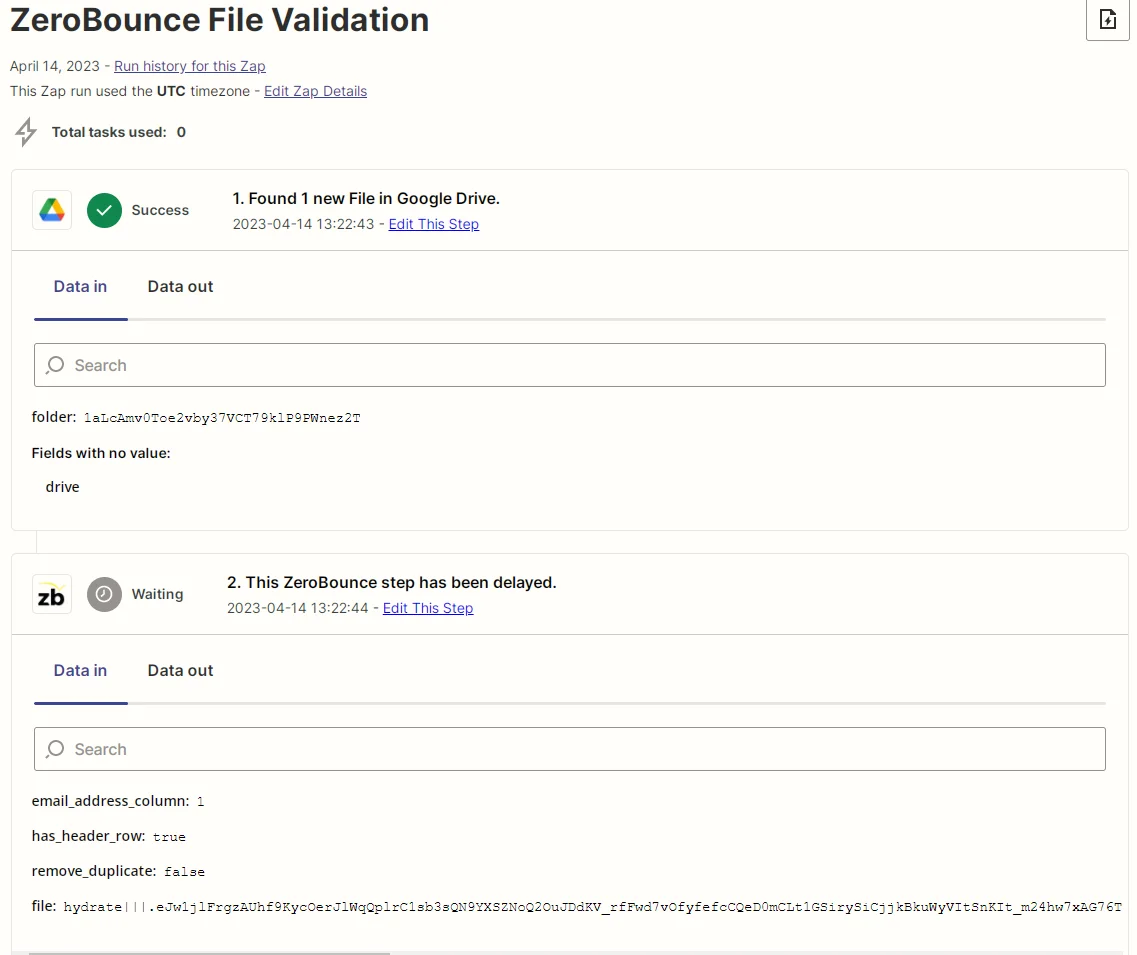Viewport: 1137px width, 955px height.
Task: Select the Data in tab for step 1
Action: 80,287
